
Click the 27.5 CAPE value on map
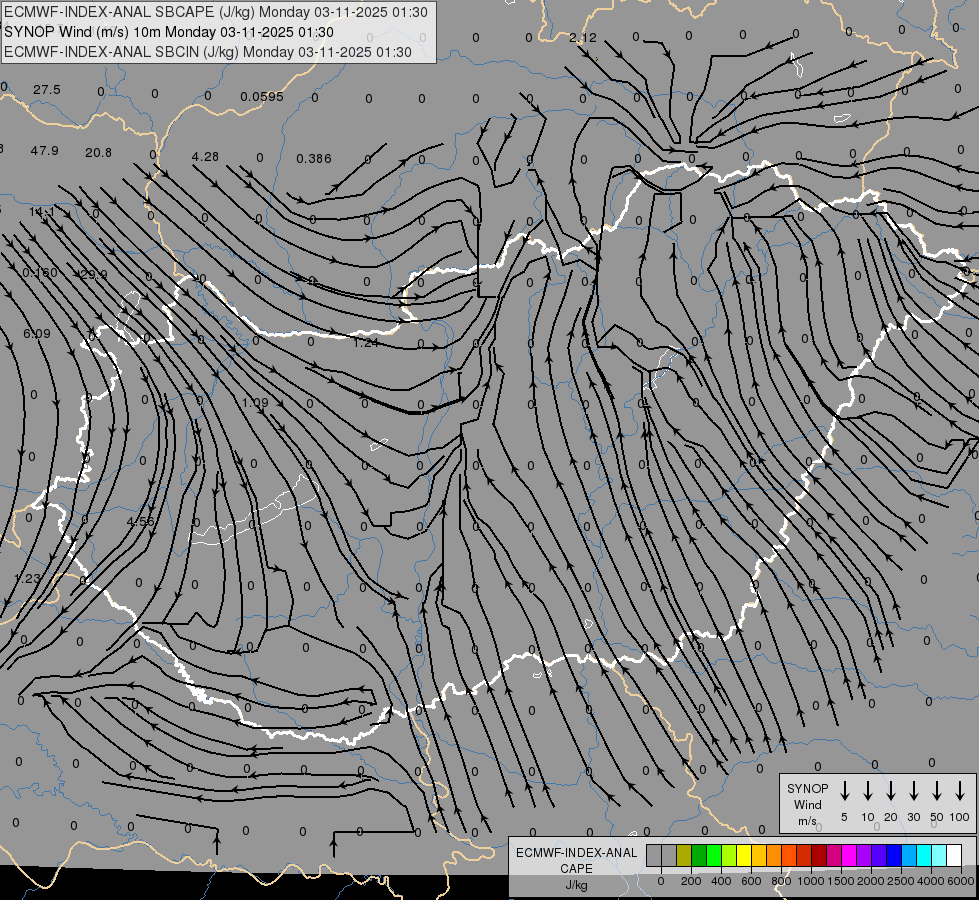pos(47,90)
